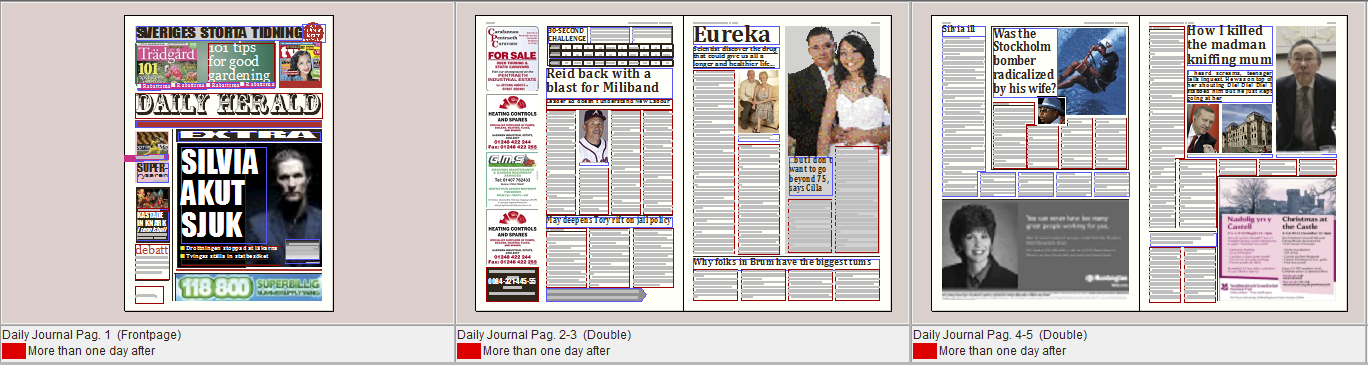
Task: Click the '101 tips for good gardening' teaser
Action: (241, 62)
